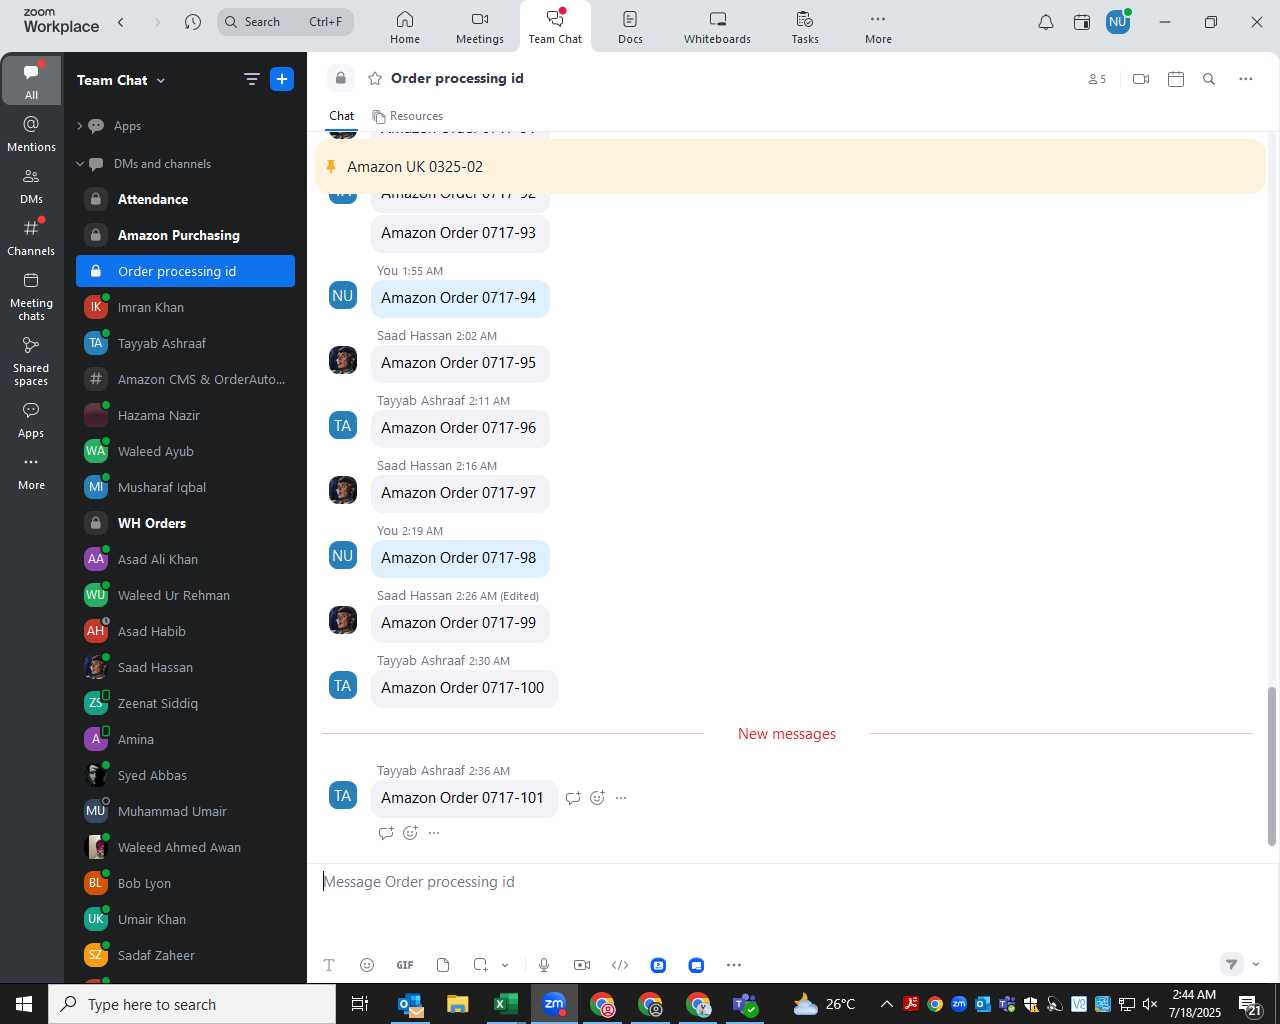Click the history clock icon
This screenshot has width=1280, height=1024.
tap(193, 22)
